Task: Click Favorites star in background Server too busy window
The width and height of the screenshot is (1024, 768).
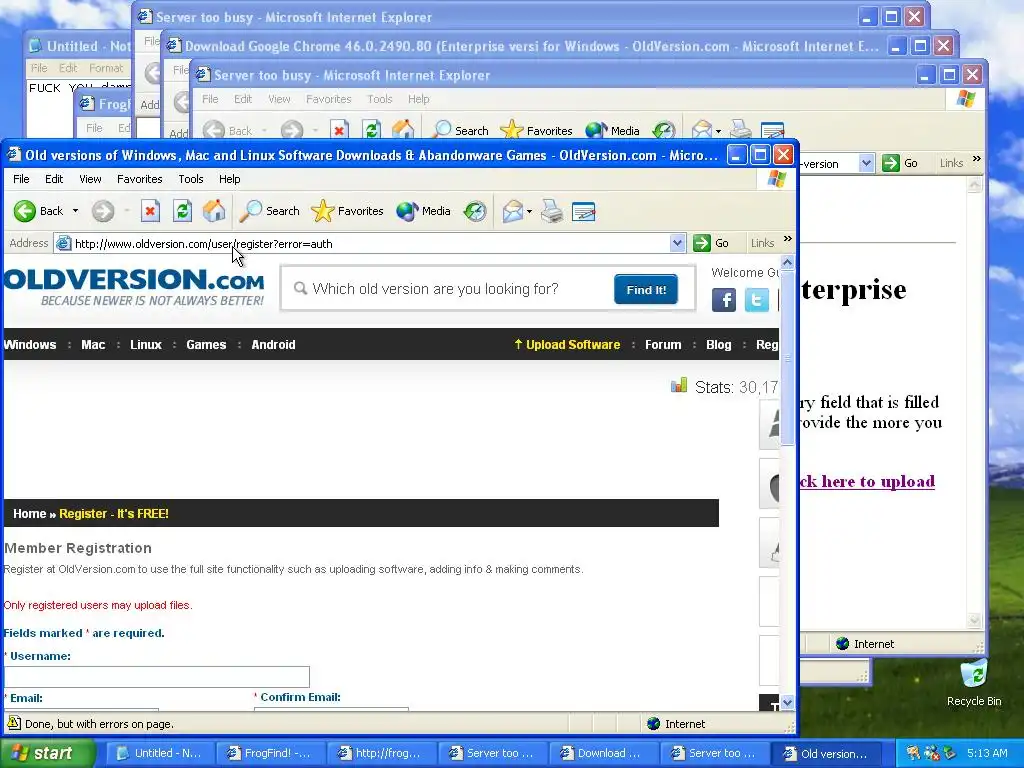Action: (511, 129)
